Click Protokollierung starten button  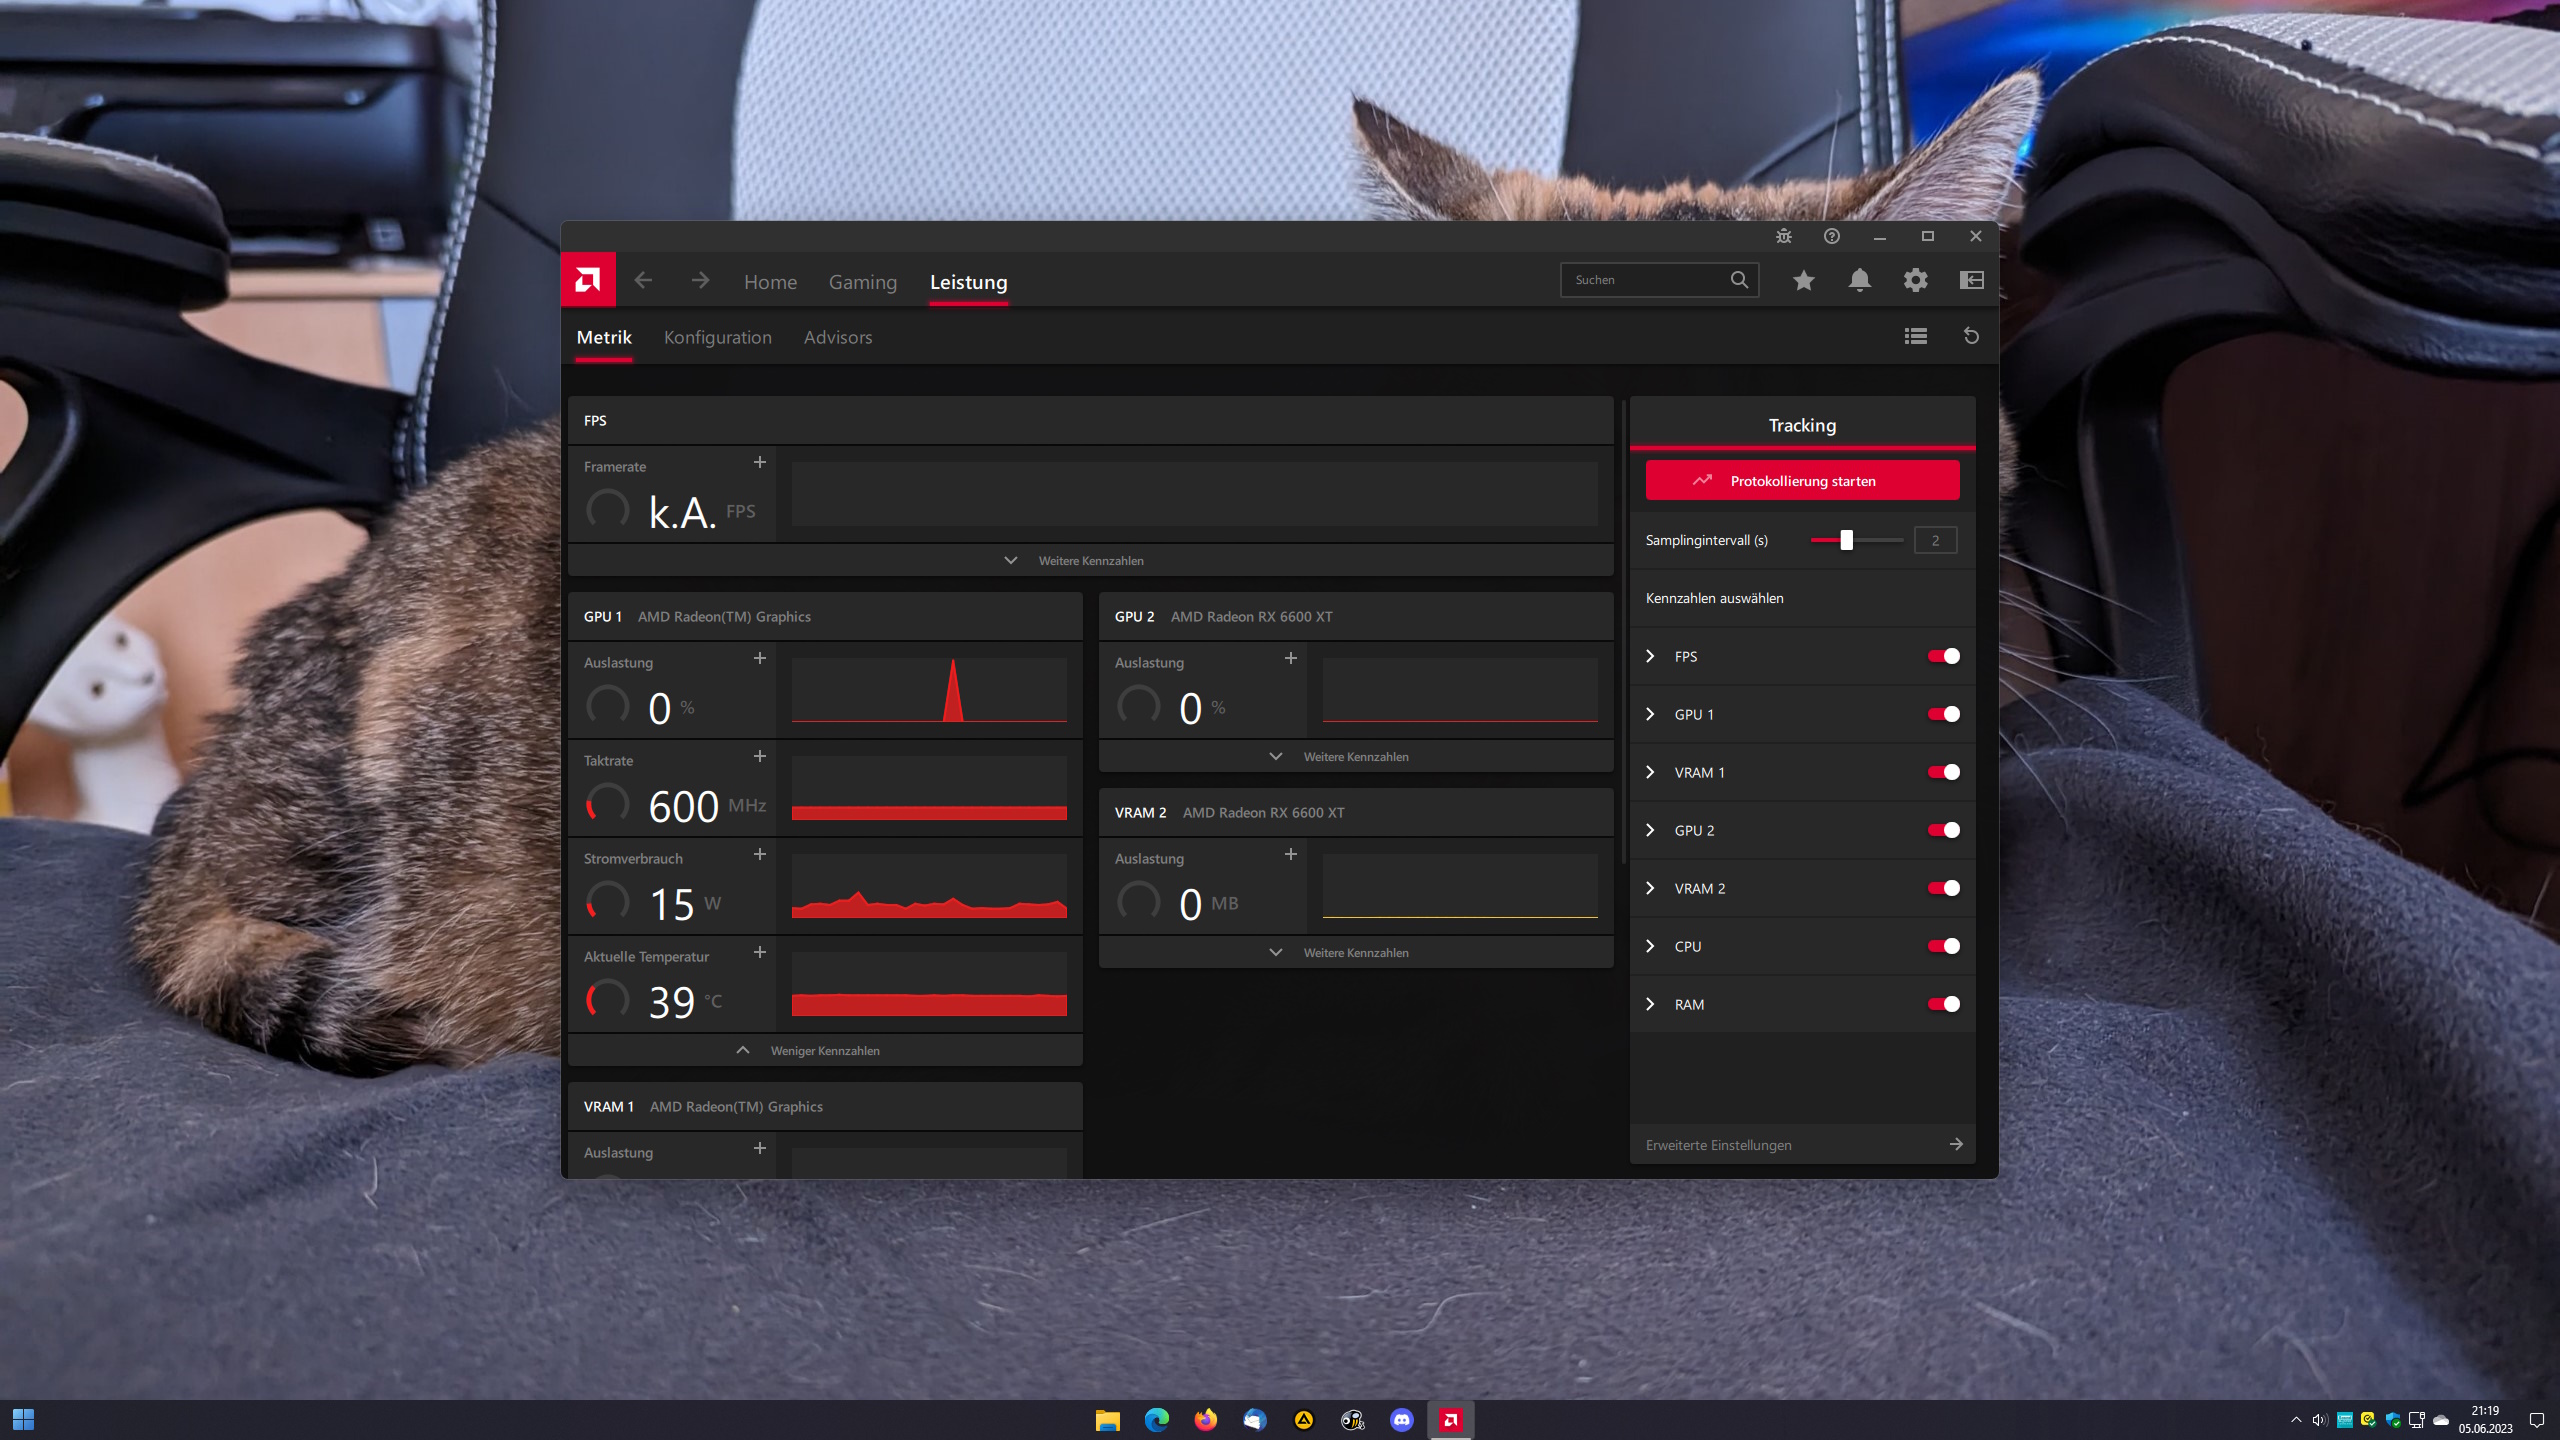[x=1802, y=480]
